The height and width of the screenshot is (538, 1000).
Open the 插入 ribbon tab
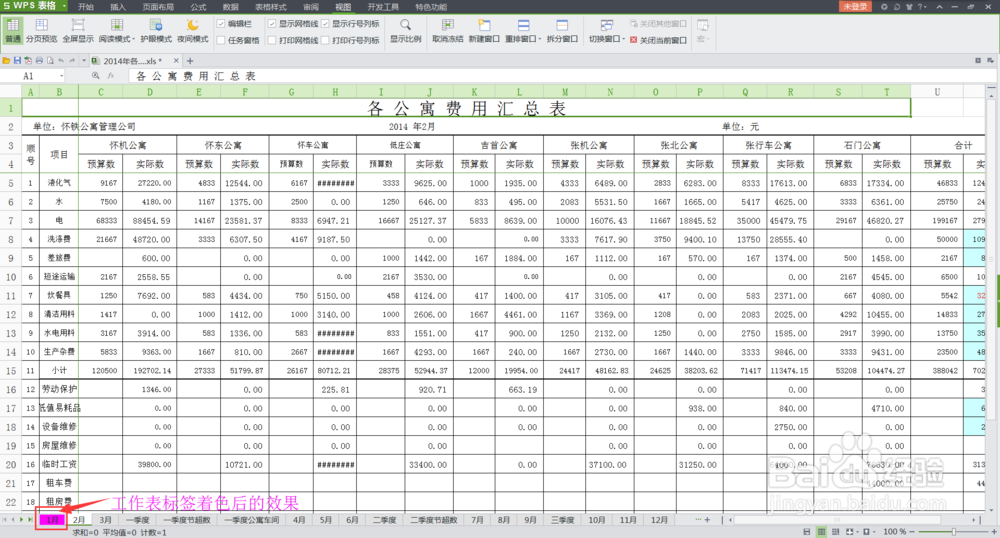click(x=118, y=6)
